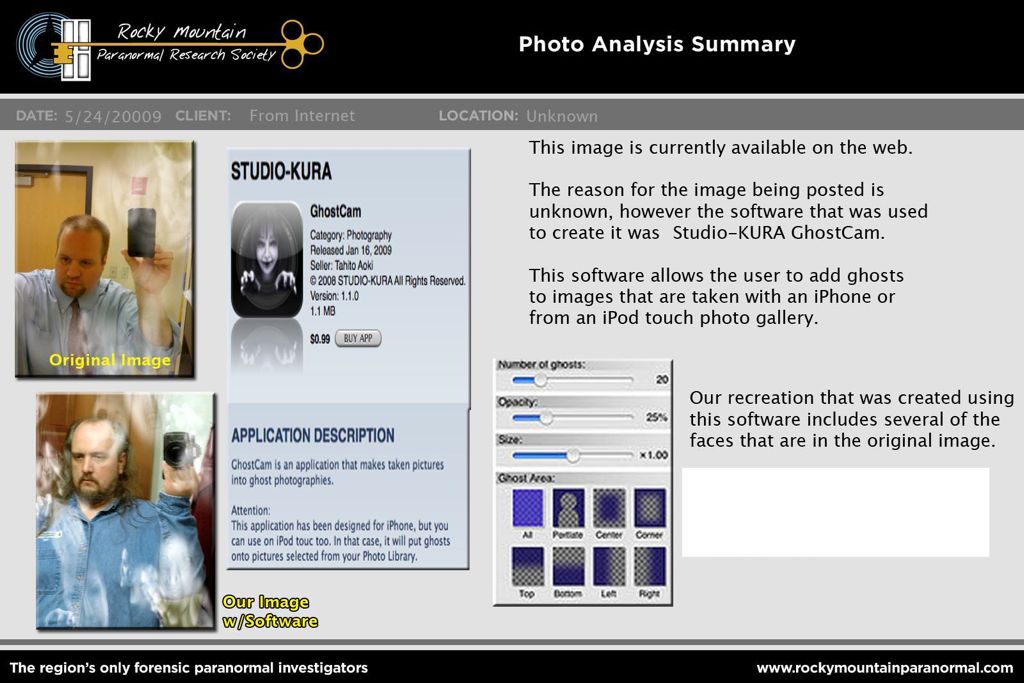Click the Size slider handle

pyautogui.click(x=573, y=455)
